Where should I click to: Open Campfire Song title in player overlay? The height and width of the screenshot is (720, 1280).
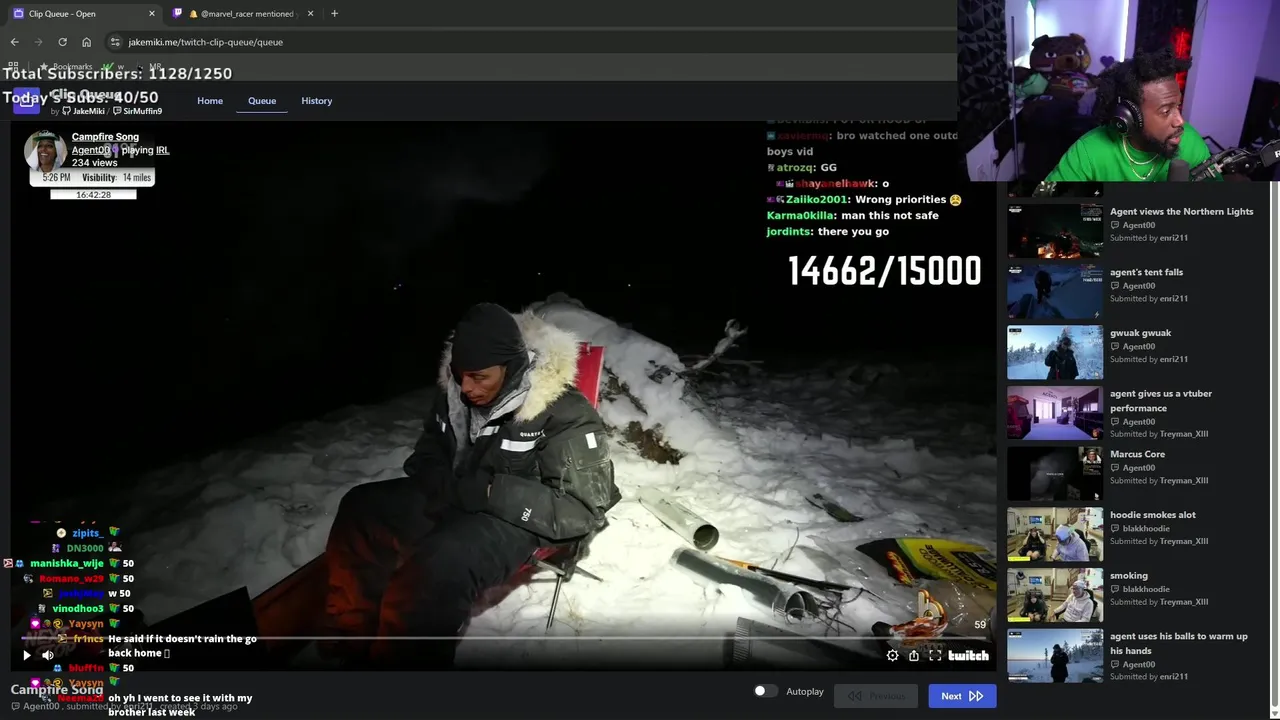pos(105,137)
